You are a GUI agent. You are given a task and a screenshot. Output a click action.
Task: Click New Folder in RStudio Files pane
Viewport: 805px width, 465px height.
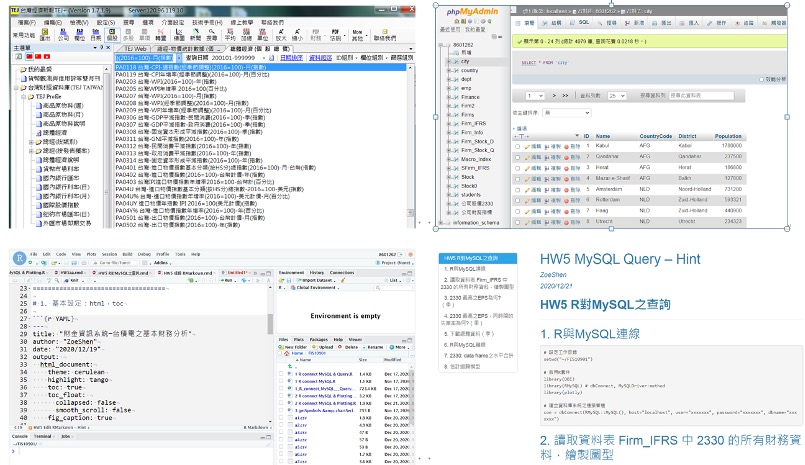[x=294, y=347]
